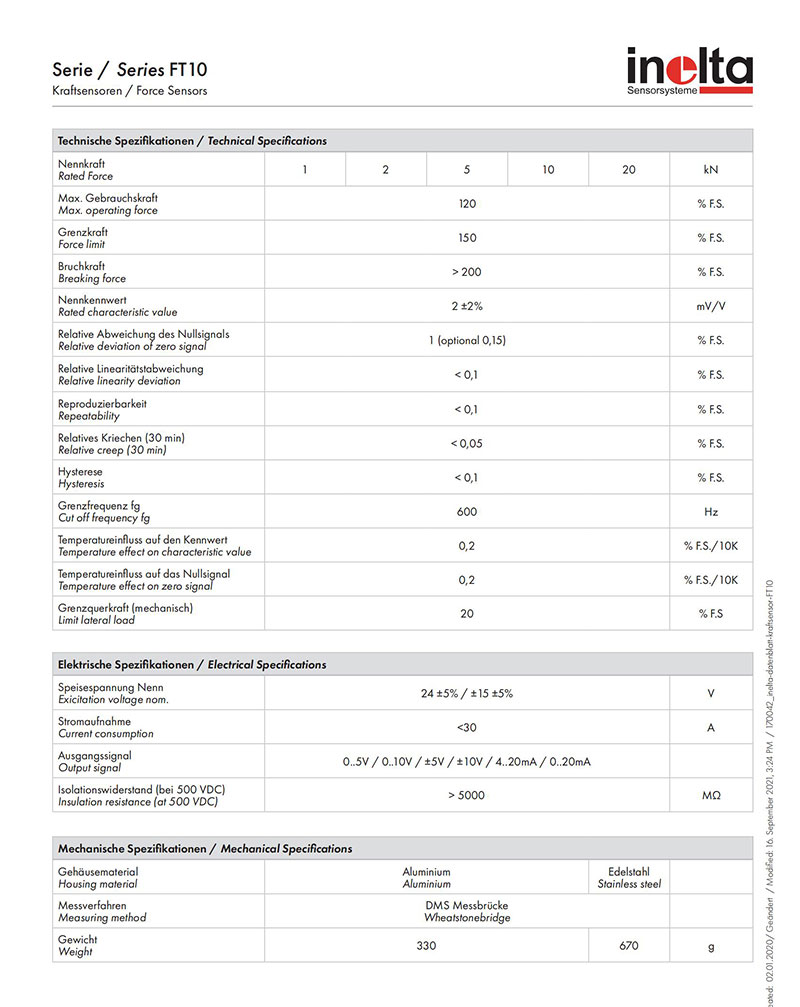
Task: Select the 'Edelstahl Stainless steel' cell
Action: [x=629, y=878]
